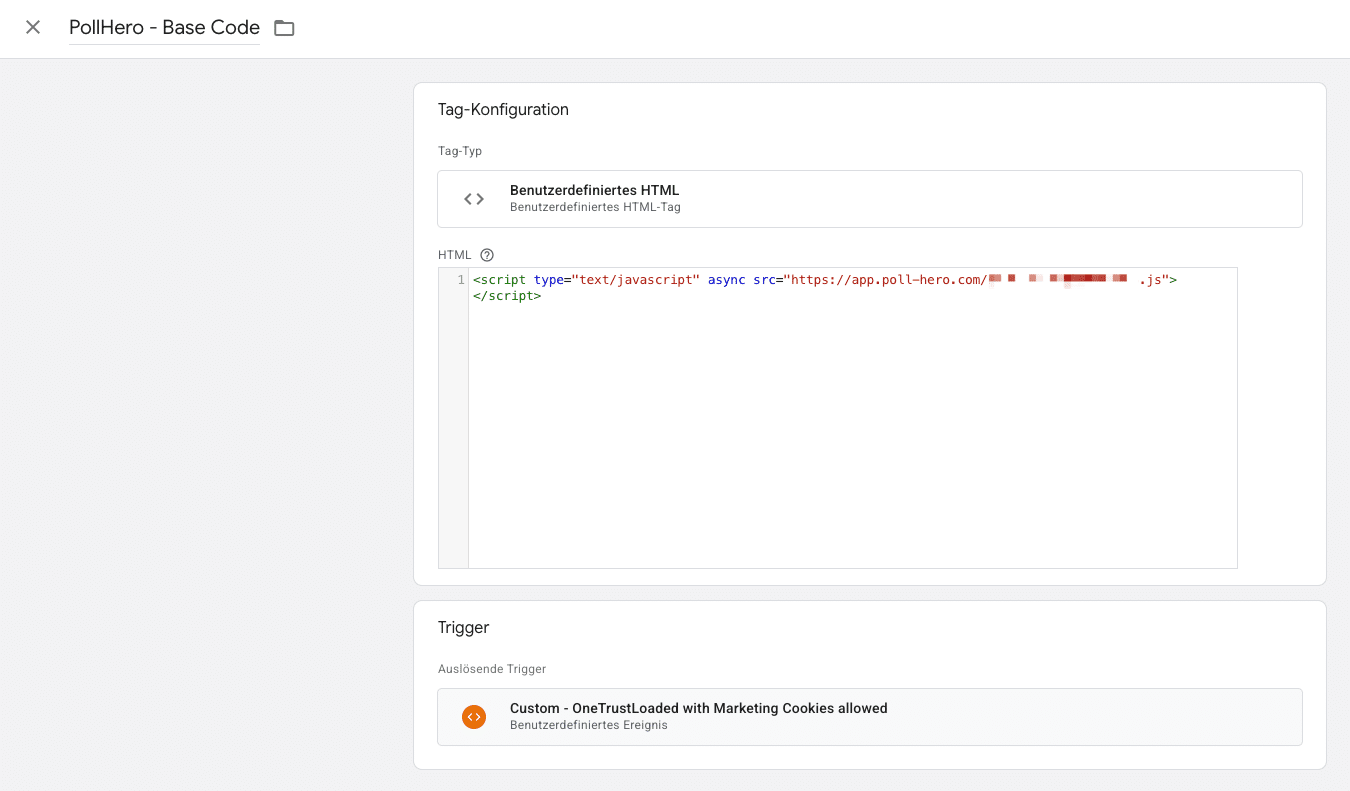Click the Auslösende Trigger label
This screenshot has height=791, width=1350.
[492, 669]
